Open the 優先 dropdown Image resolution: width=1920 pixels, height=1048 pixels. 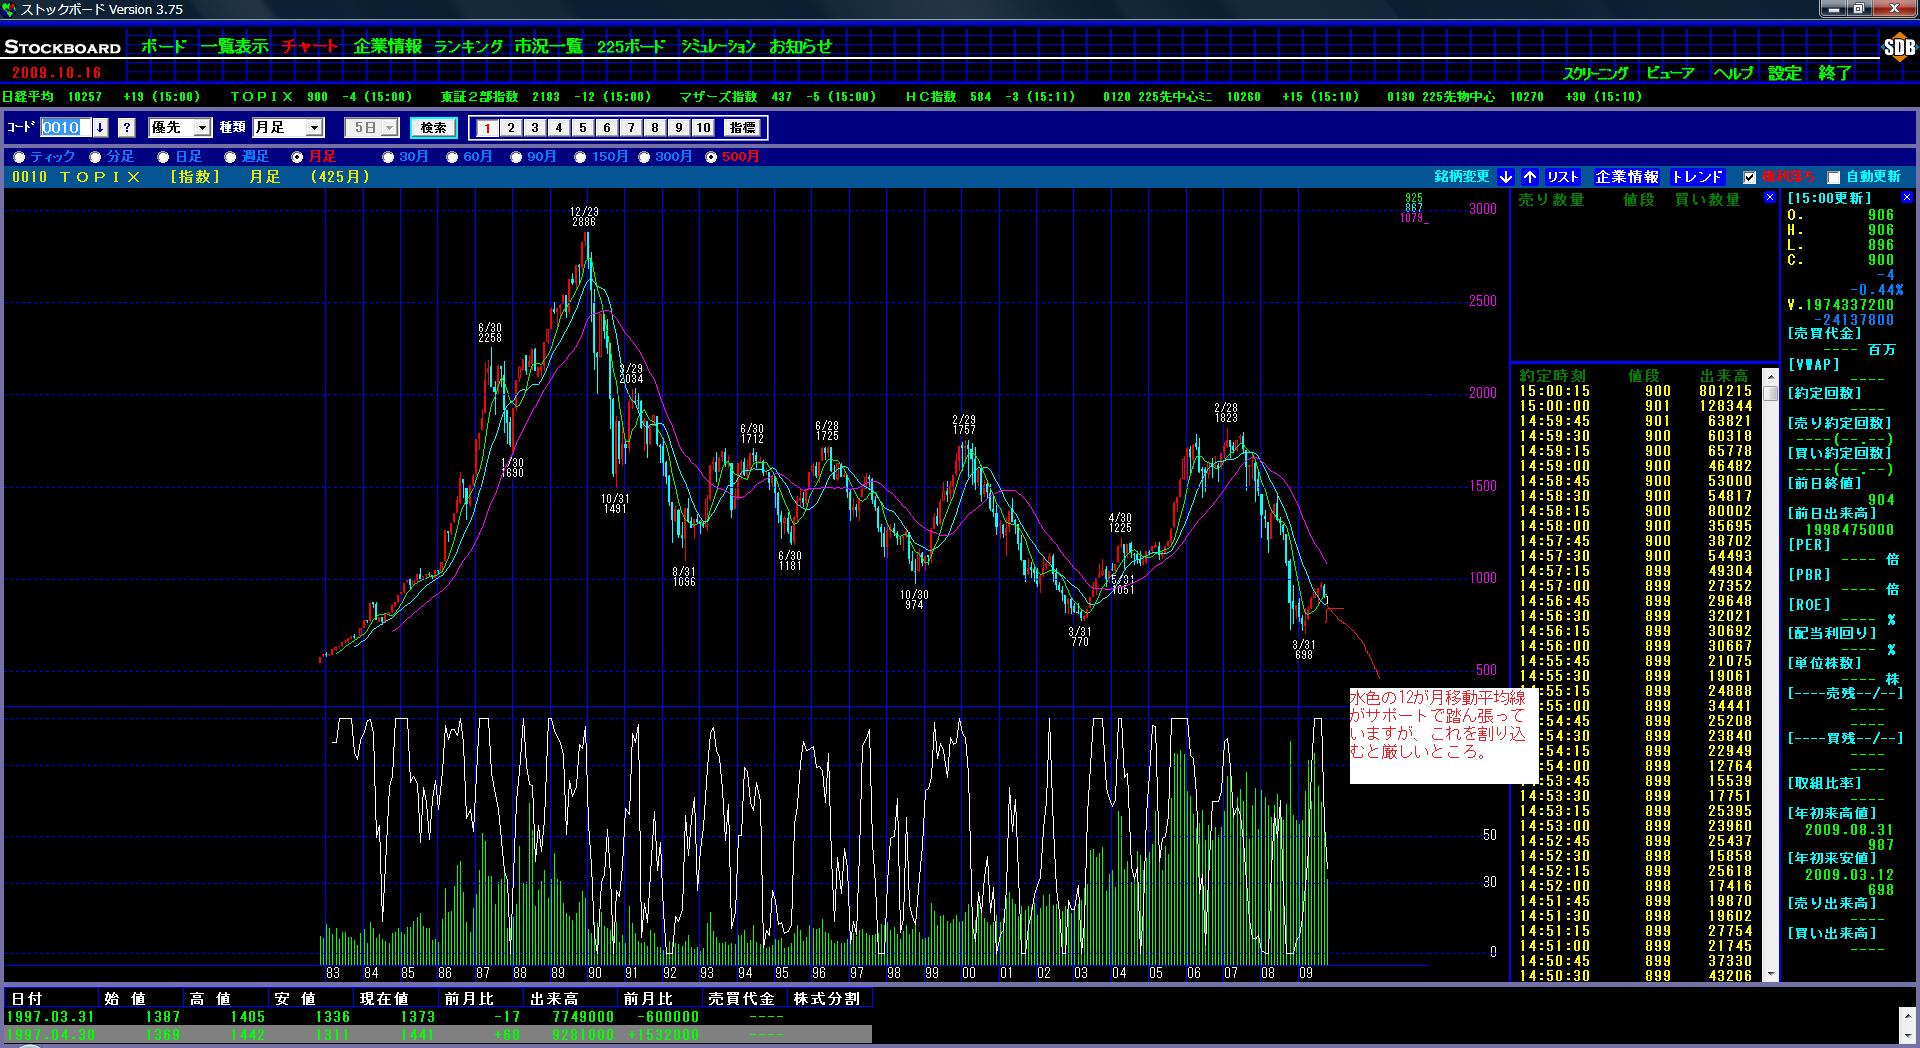coord(202,128)
